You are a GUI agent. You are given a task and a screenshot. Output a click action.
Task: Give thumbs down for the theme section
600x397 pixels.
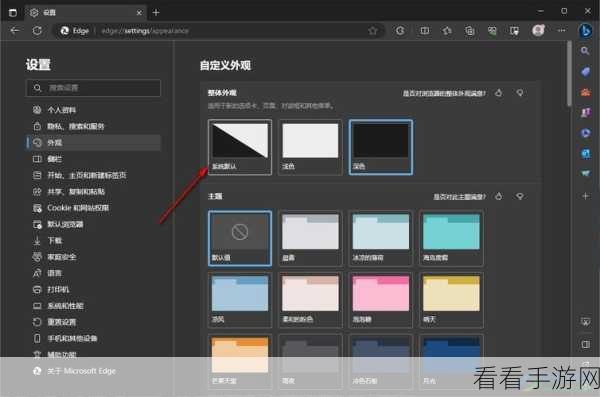tap(520, 196)
